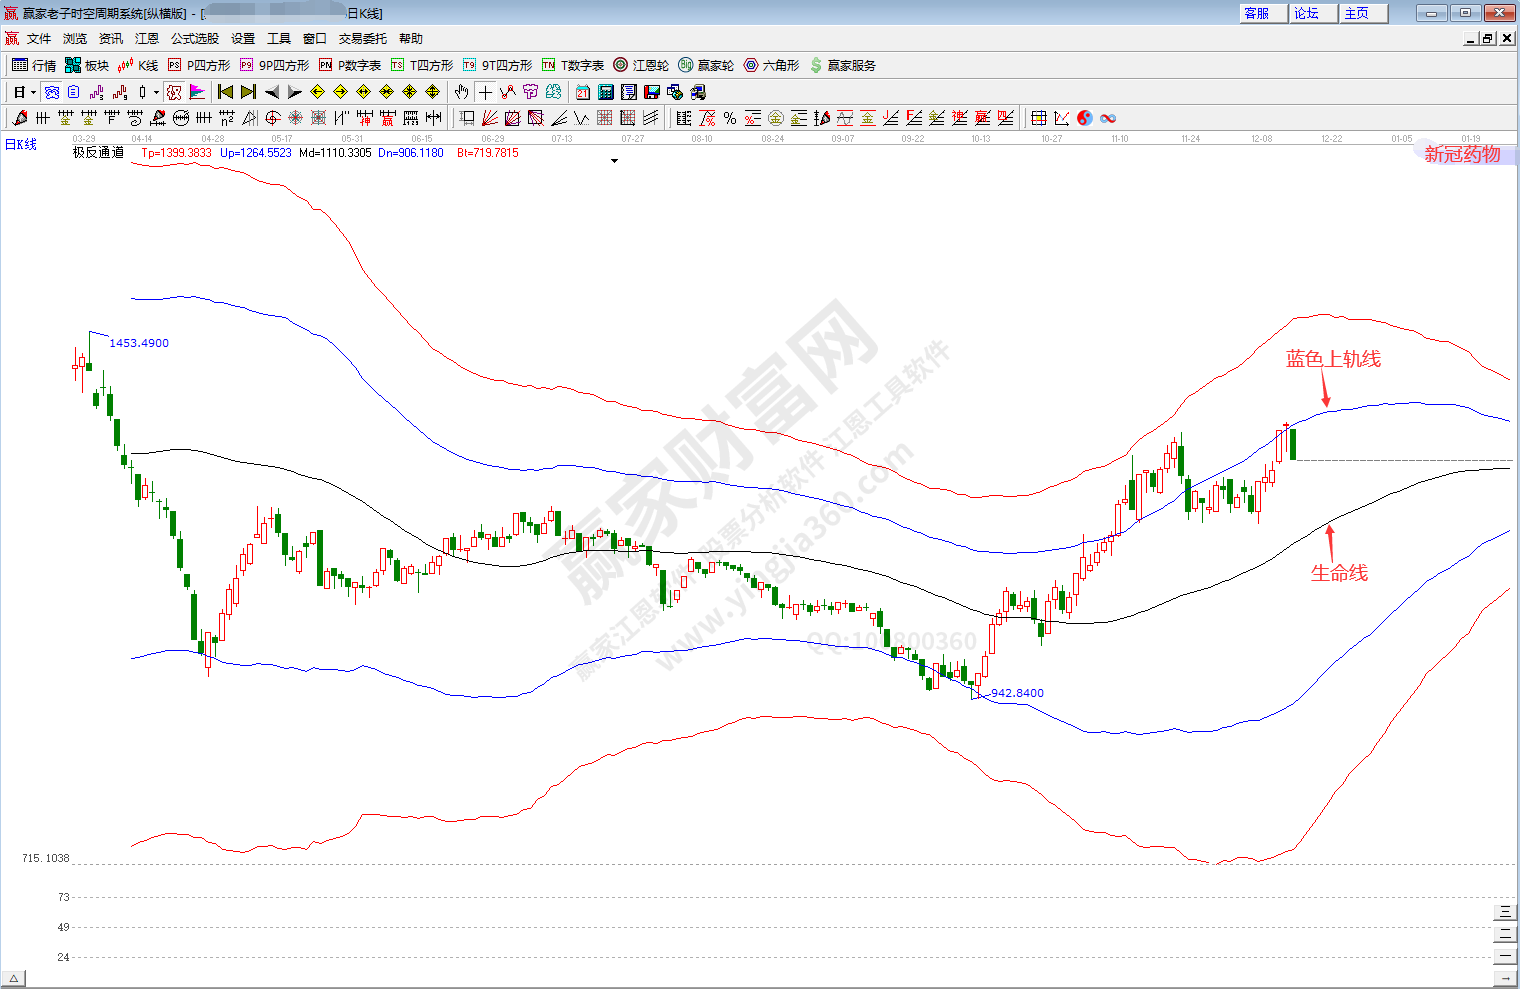Open the 交易委托 menu

pos(363,39)
